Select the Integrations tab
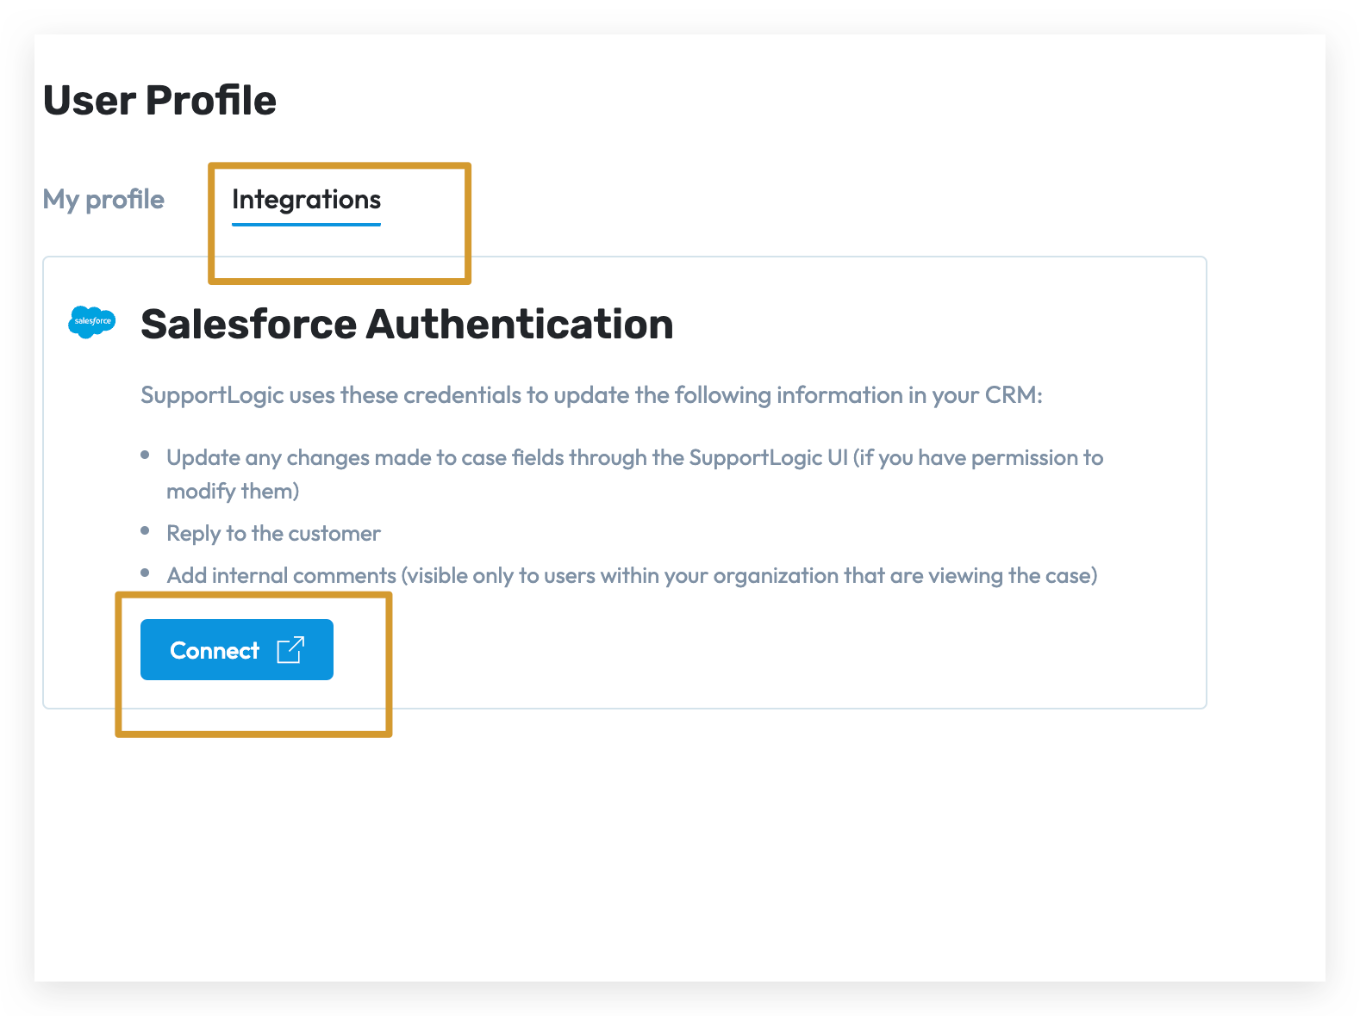The image size is (1360, 1016). [x=306, y=200]
